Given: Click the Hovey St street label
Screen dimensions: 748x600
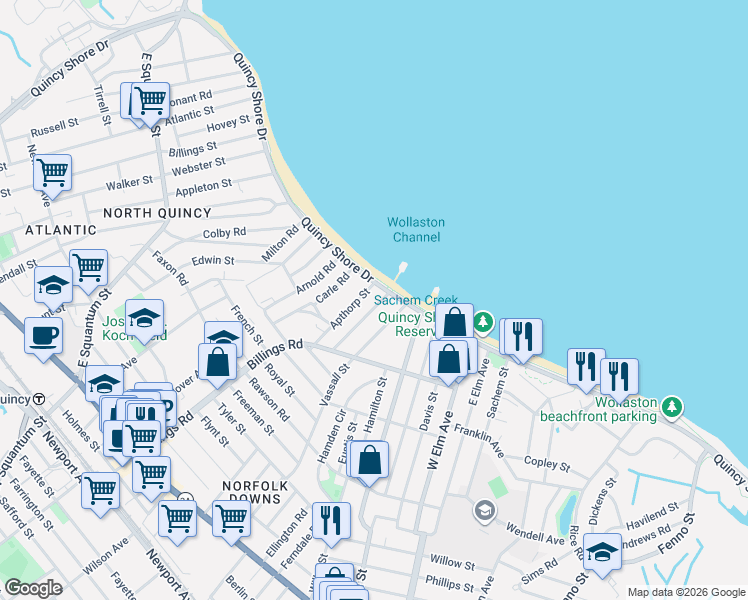Looking at the screenshot, I should [x=228, y=124].
